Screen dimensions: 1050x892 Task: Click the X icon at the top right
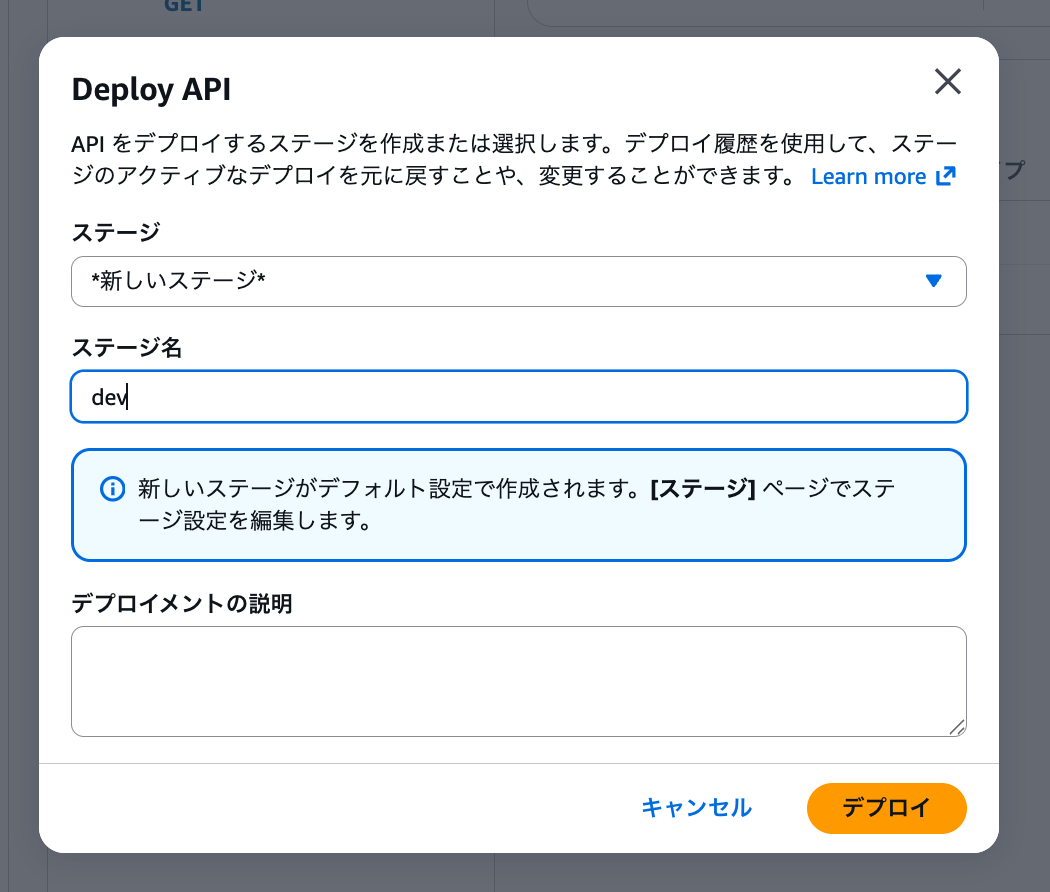[x=947, y=82]
